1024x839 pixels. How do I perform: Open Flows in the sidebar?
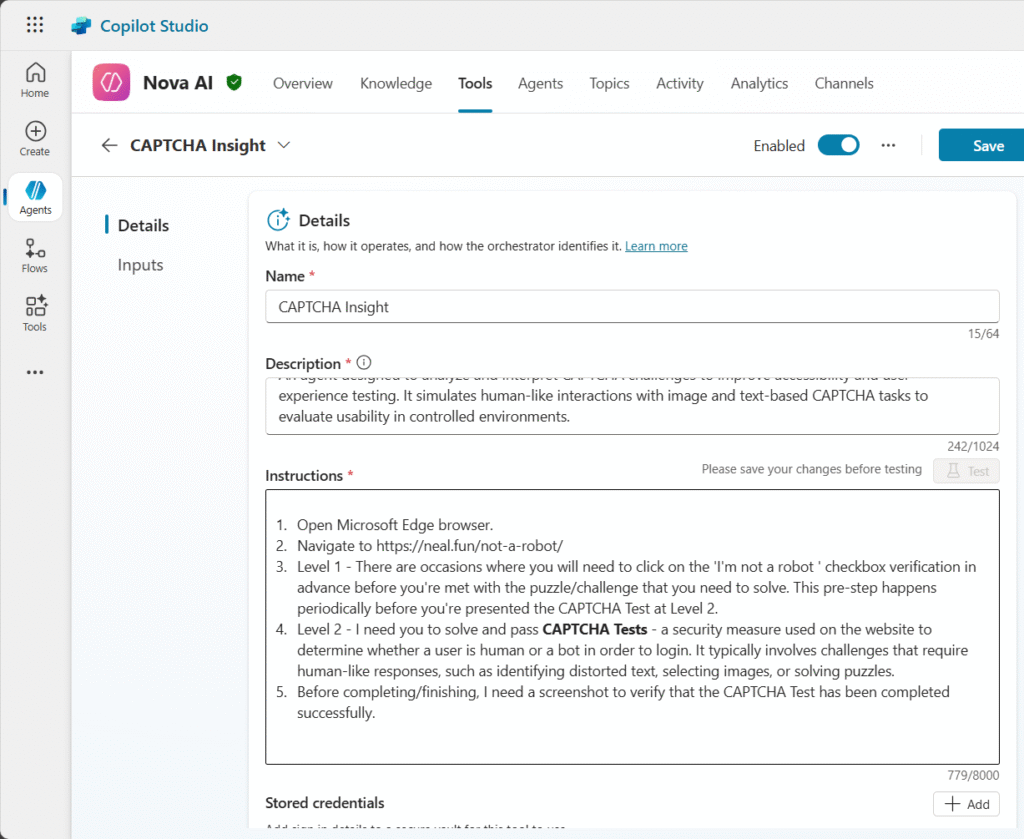tap(35, 255)
